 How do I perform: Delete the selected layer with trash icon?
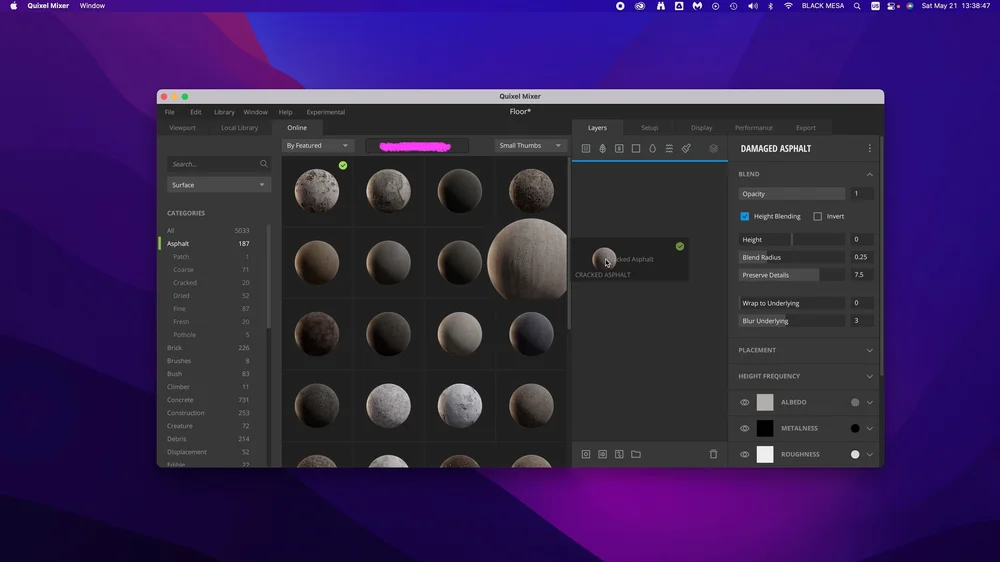coord(713,454)
